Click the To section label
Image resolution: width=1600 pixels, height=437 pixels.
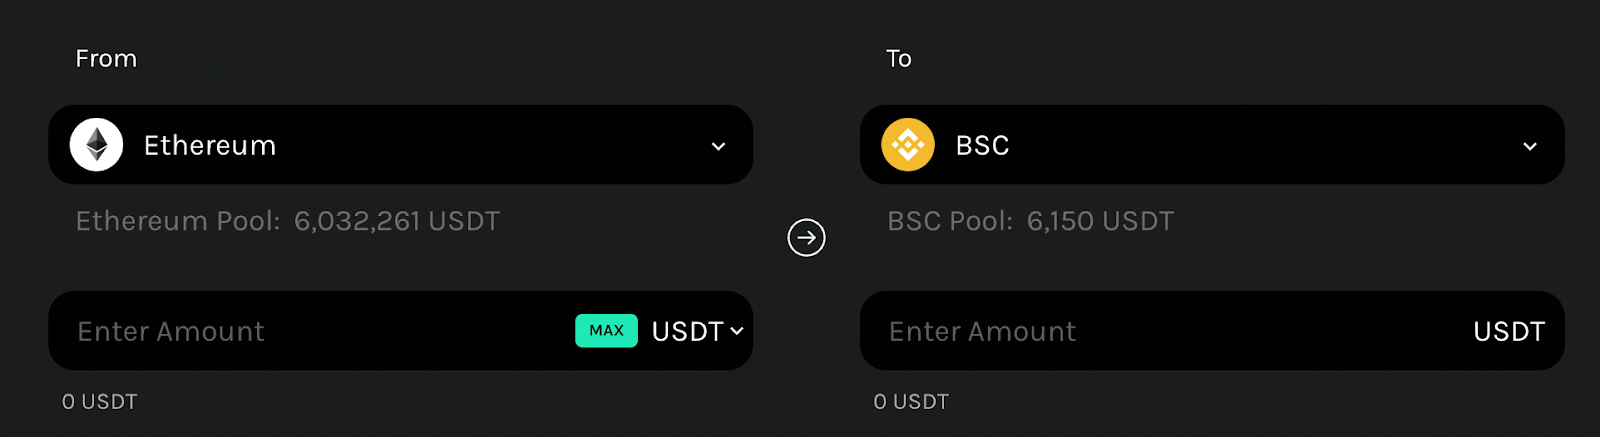click(x=899, y=59)
